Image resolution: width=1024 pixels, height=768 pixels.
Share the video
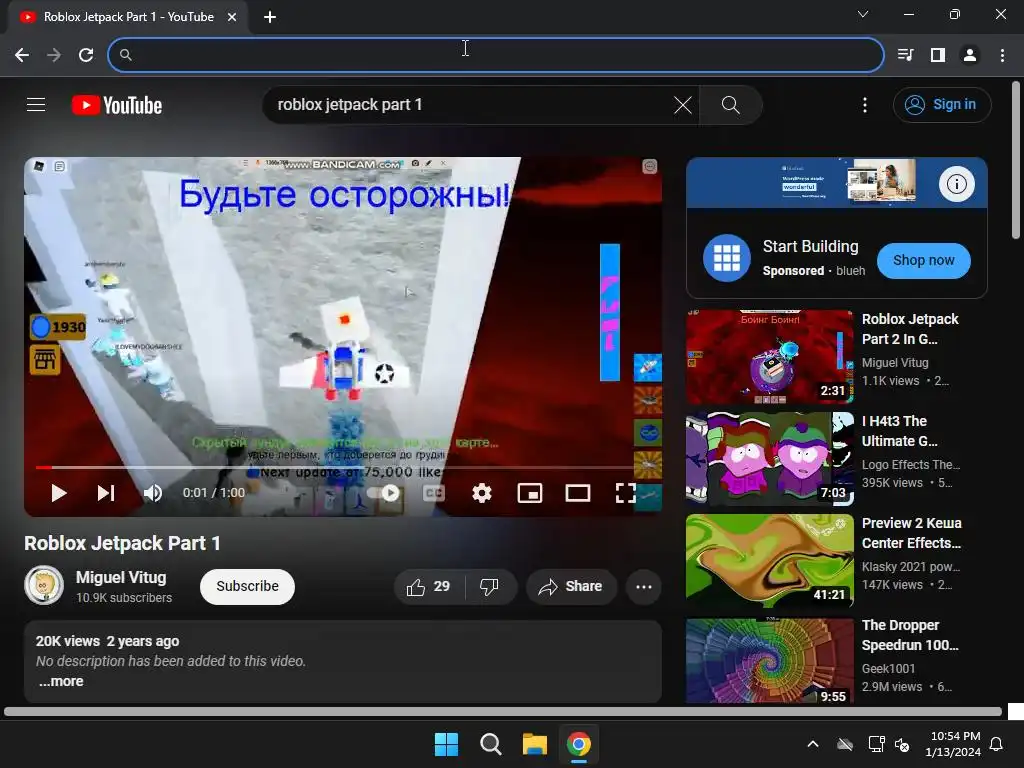coord(571,586)
